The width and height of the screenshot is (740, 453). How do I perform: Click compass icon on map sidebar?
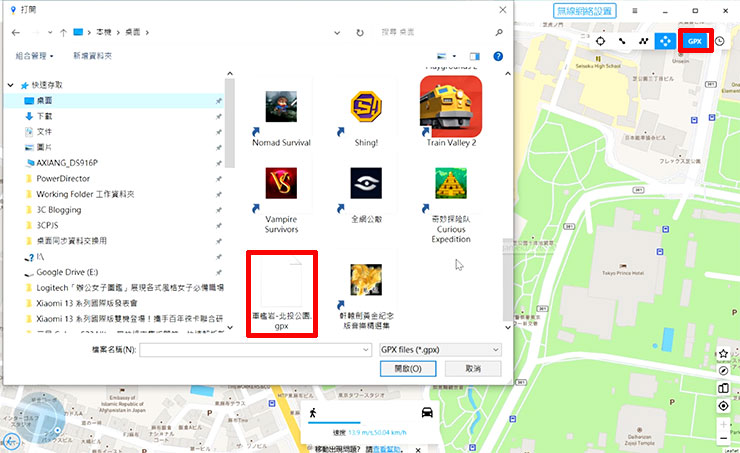[723, 370]
